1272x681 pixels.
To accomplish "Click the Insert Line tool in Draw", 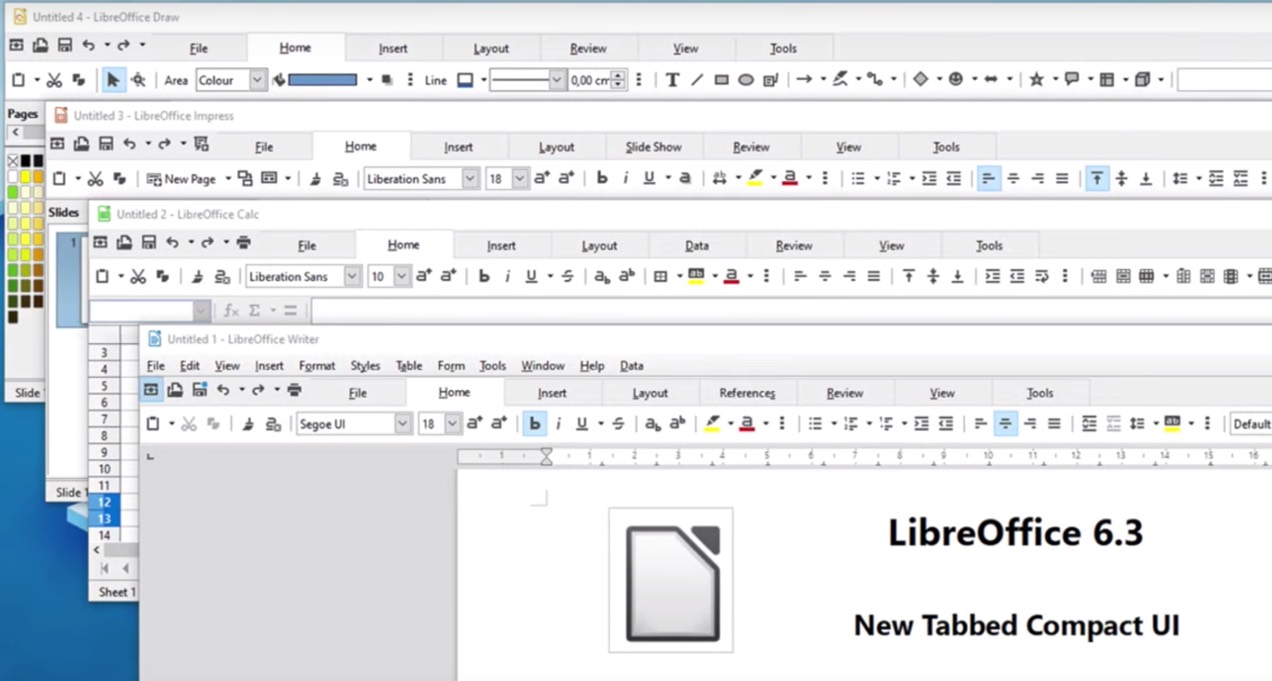I will pyautogui.click(x=697, y=79).
